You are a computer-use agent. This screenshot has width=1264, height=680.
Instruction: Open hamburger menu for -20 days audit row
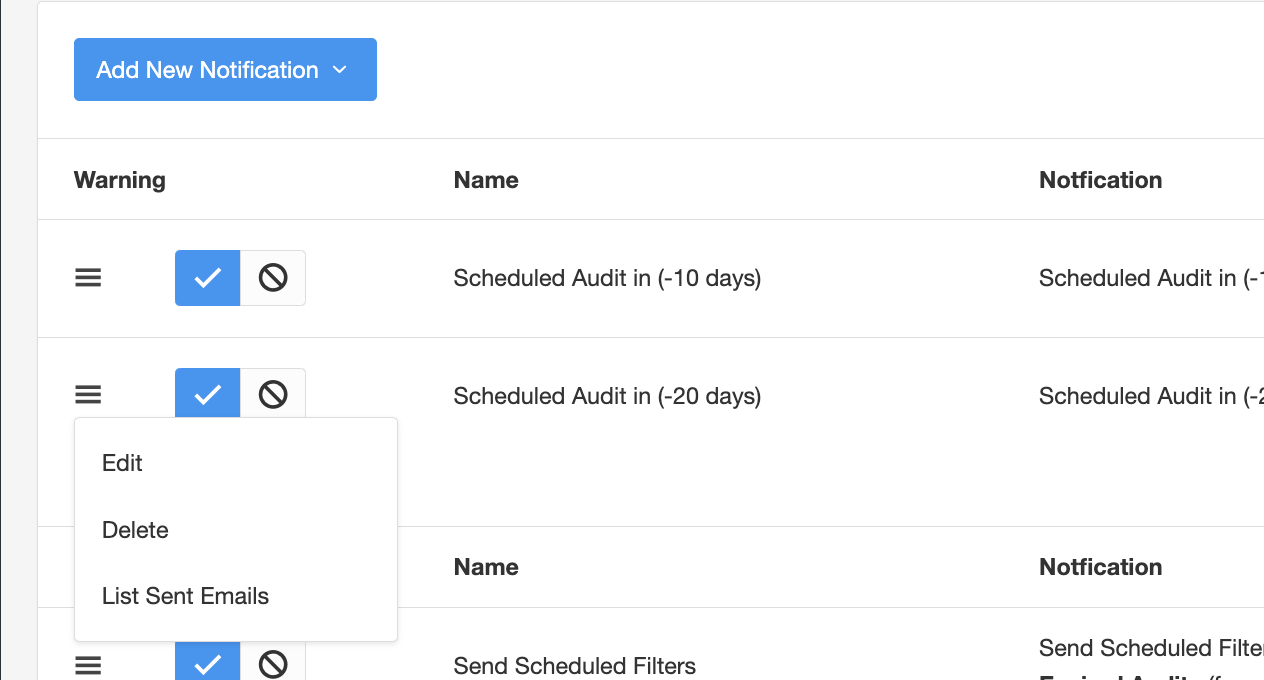[x=88, y=395]
